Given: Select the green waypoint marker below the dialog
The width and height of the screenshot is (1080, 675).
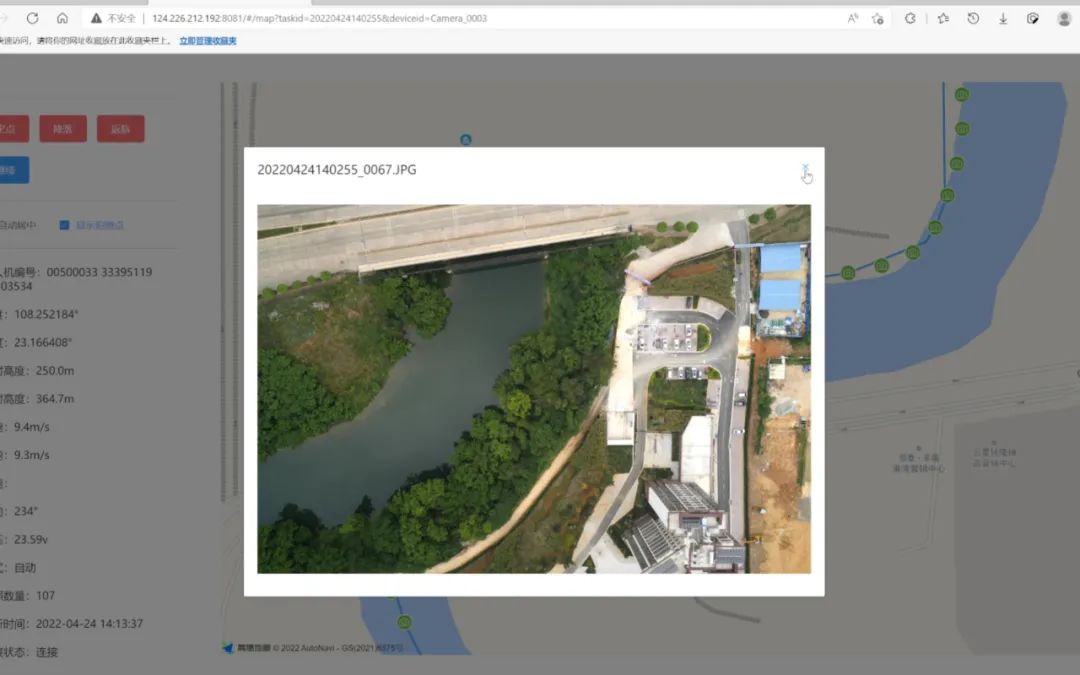Looking at the screenshot, I should pyautogui.click(x=404, y=622).
